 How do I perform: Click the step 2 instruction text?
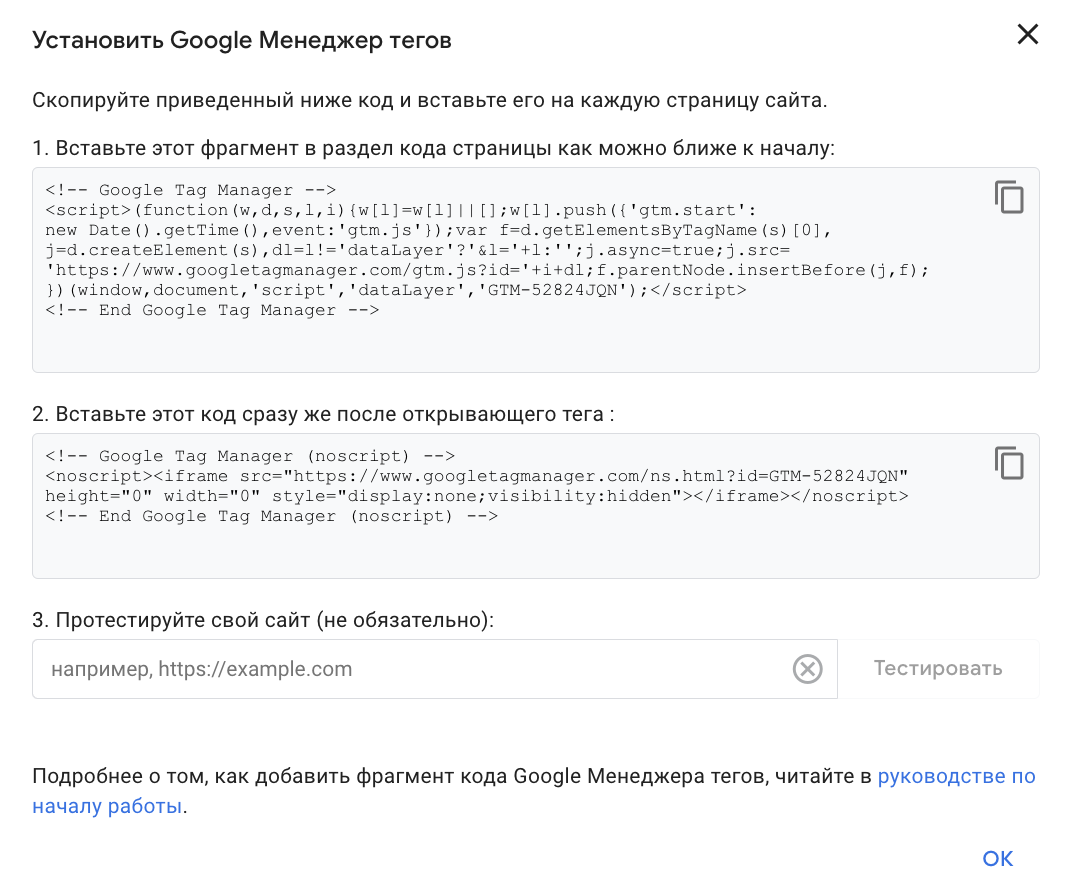pyautogui.click(x=324, y=414)
